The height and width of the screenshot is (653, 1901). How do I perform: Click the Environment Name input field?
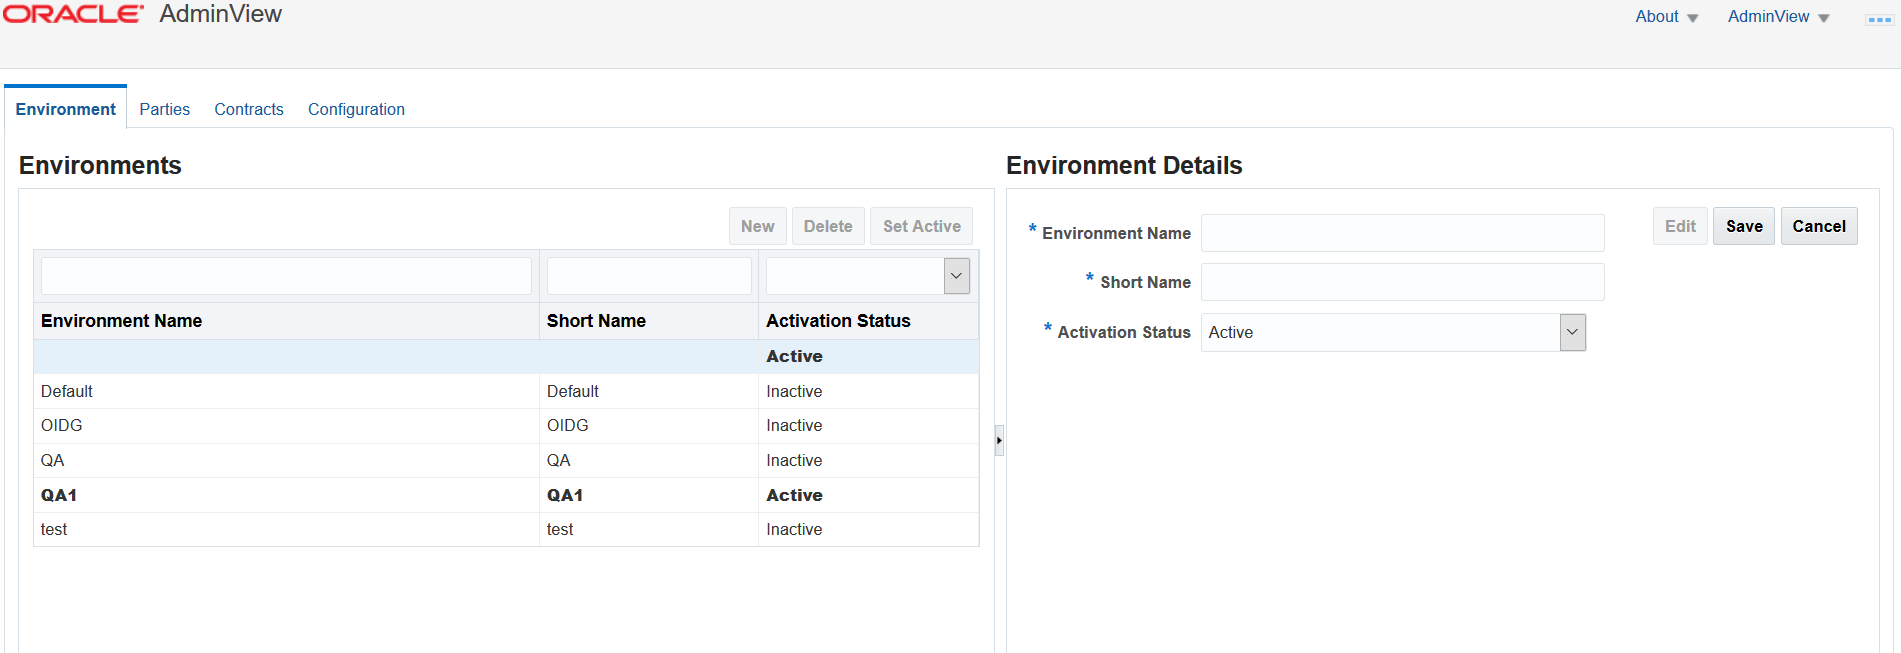point(1402,233)
